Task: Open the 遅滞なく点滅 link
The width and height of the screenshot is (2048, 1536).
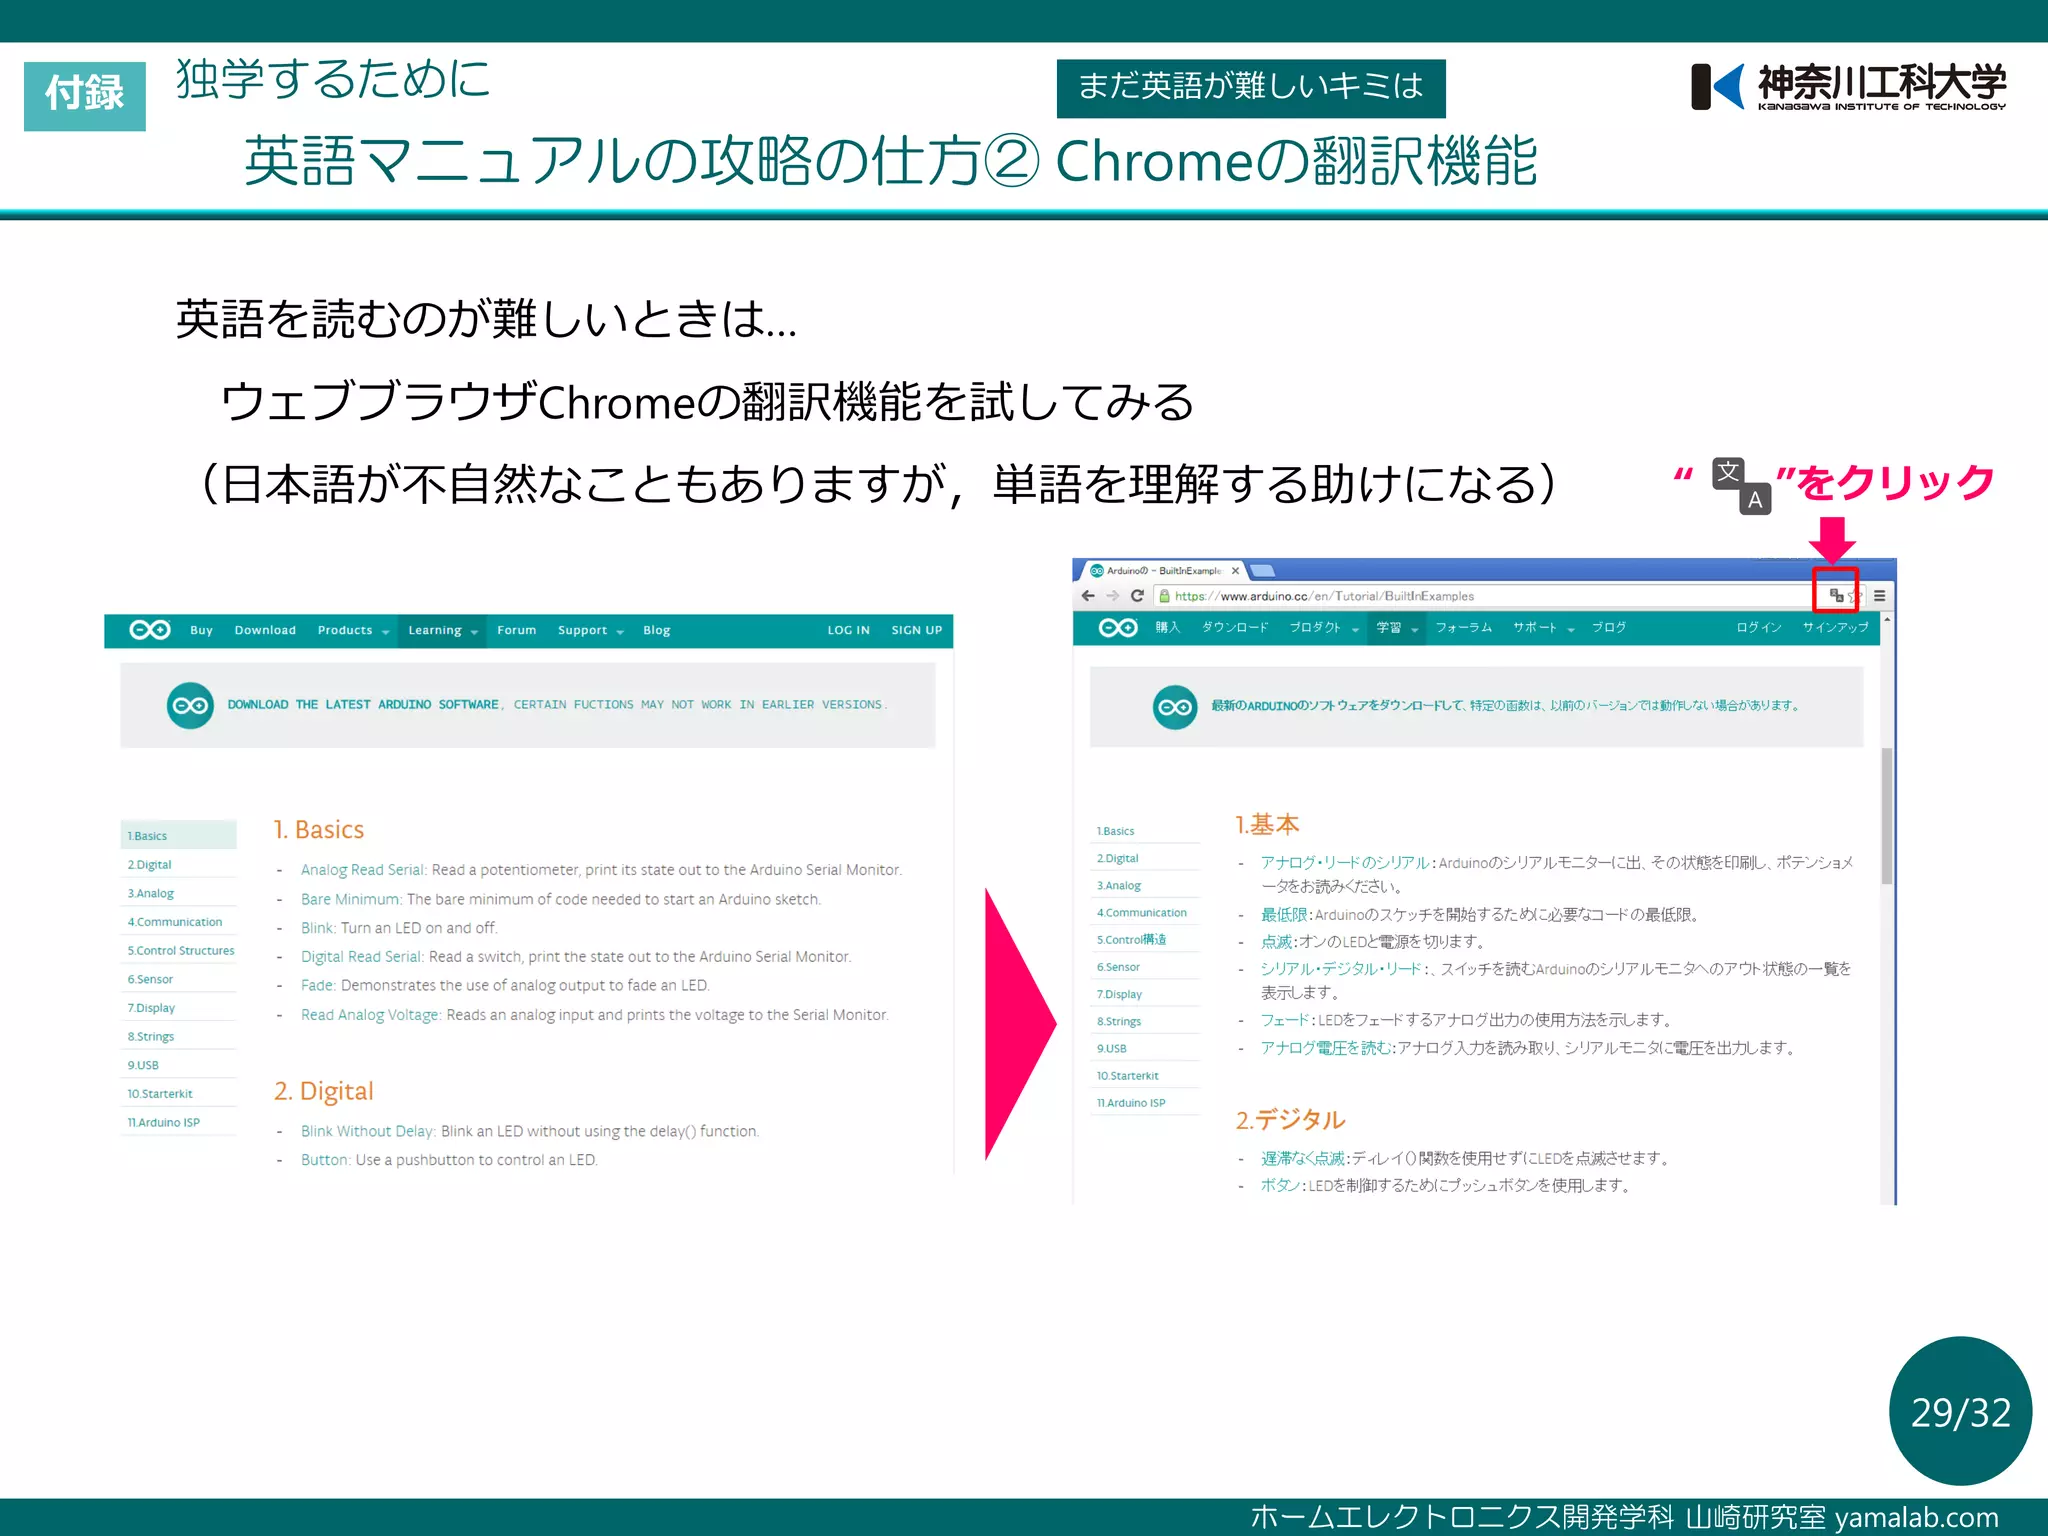Action: point(1302,1158)
